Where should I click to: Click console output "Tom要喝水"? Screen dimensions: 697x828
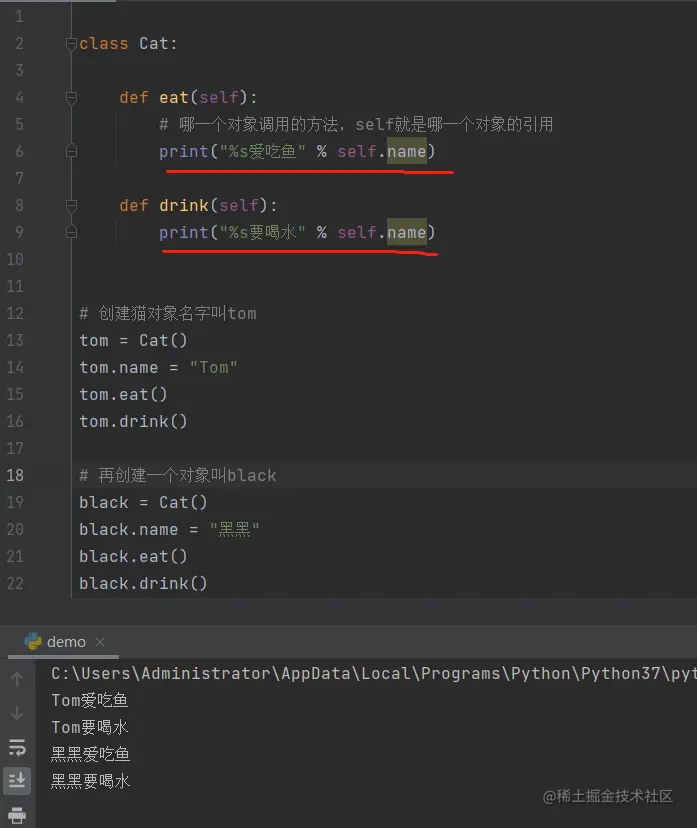click(x=90, y=728)
